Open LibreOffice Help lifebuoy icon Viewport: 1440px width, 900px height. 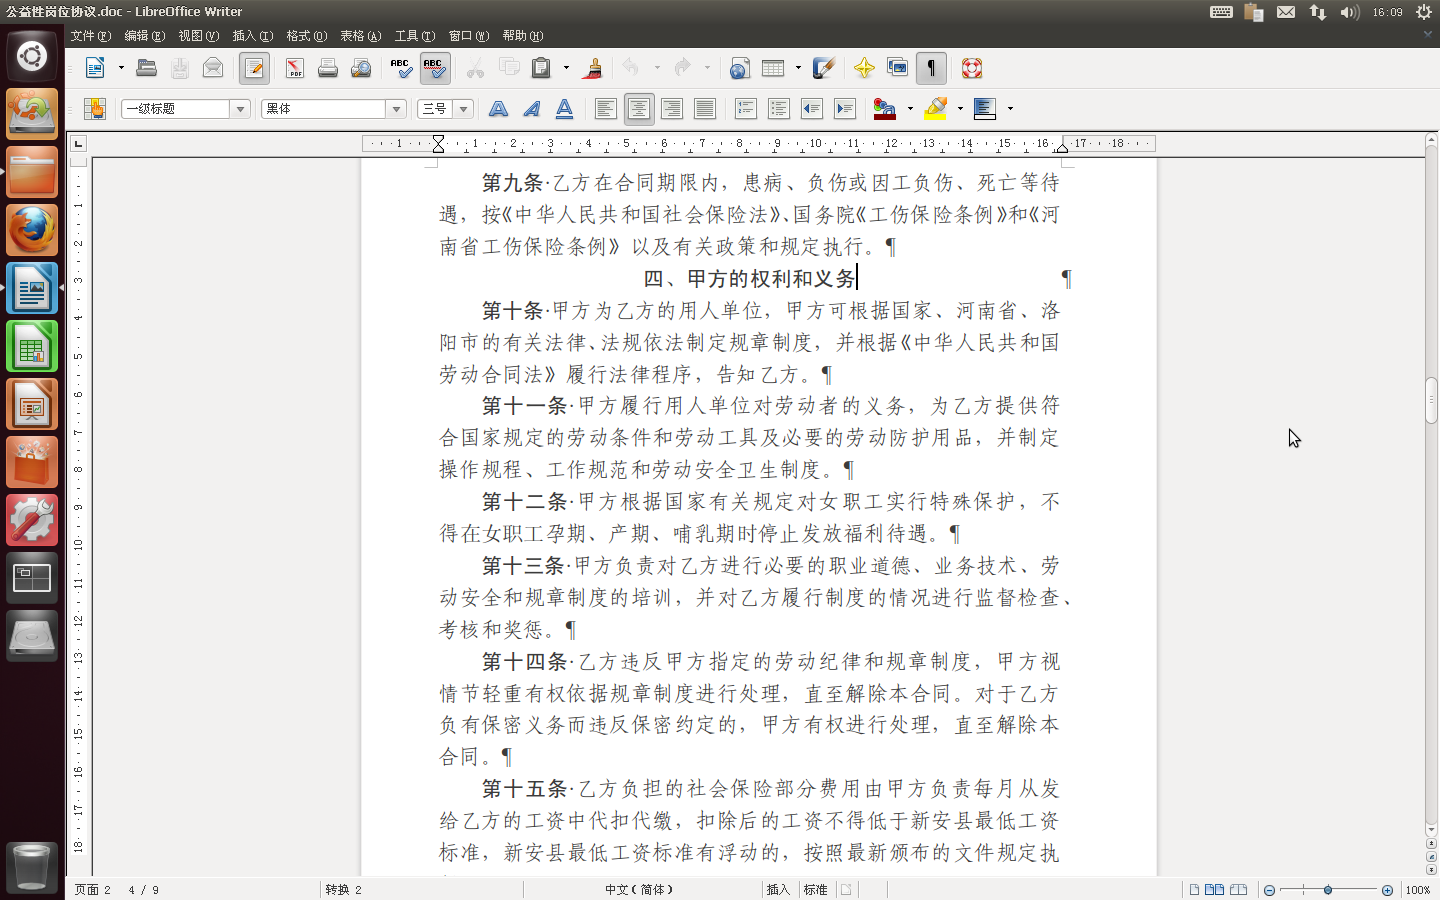coord(971,68)
